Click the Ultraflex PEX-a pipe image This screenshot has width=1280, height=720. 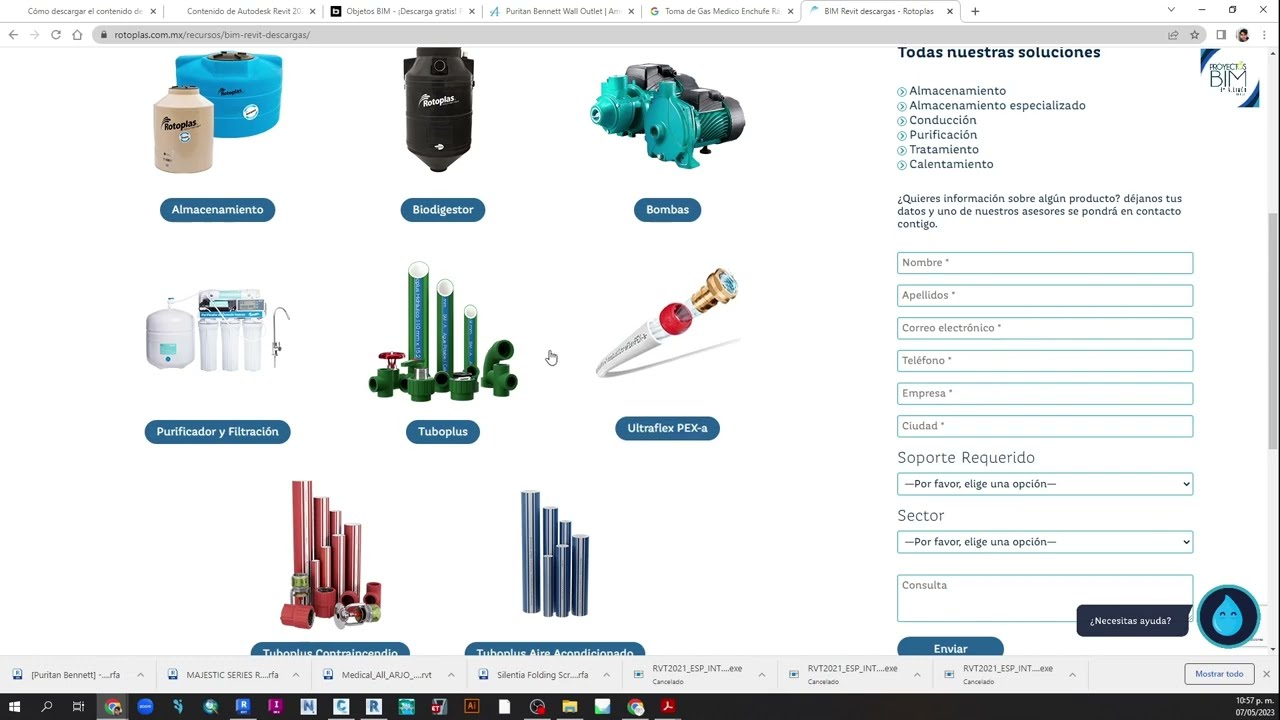pyautogui.click(x=667, y=322)
